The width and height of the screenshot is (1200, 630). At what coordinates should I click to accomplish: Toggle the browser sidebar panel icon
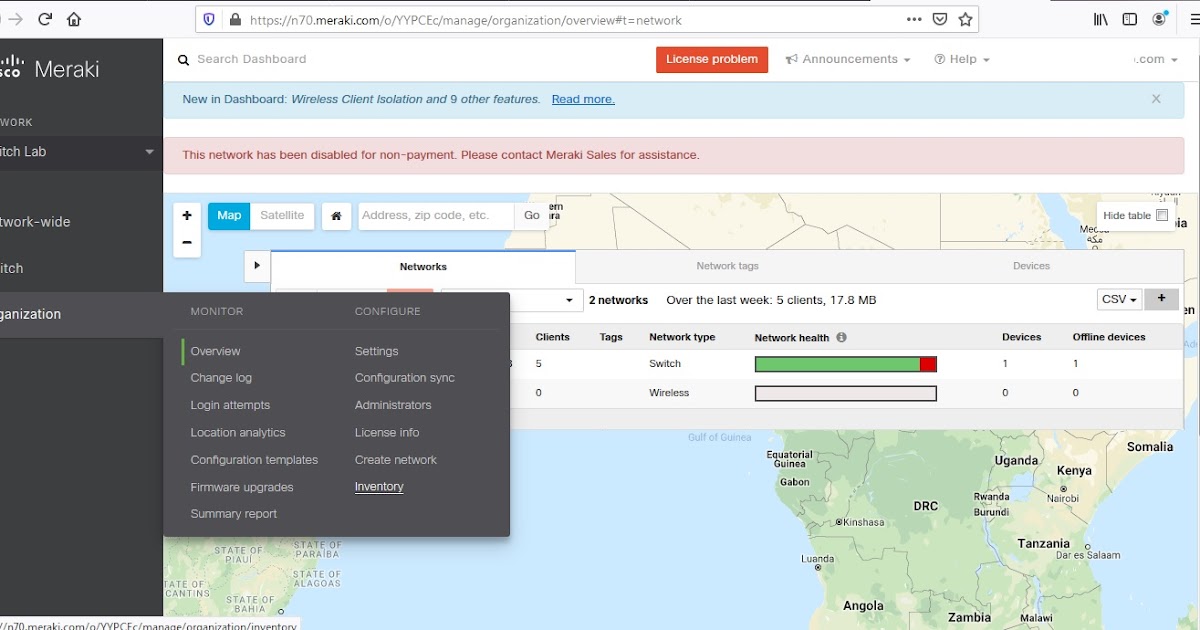point(1129,18)
